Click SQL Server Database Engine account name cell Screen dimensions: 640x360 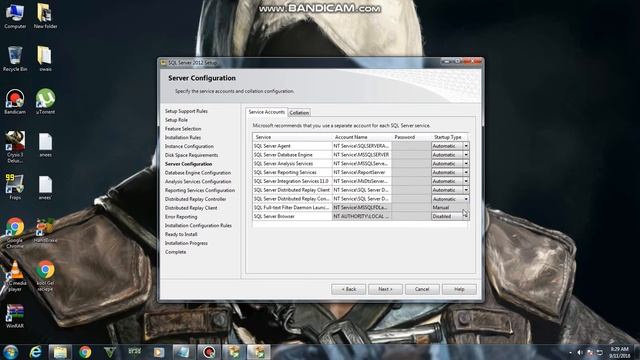(362, 155)
